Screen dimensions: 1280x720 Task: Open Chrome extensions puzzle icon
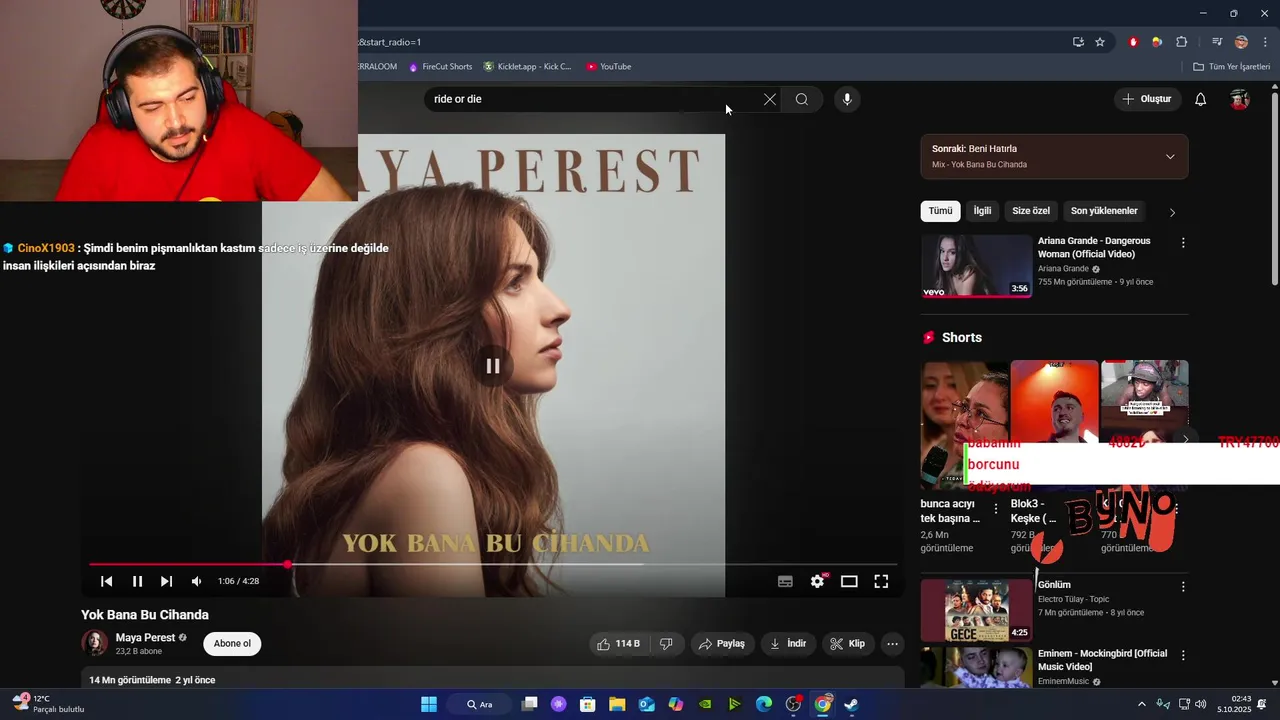[1182, 42]
